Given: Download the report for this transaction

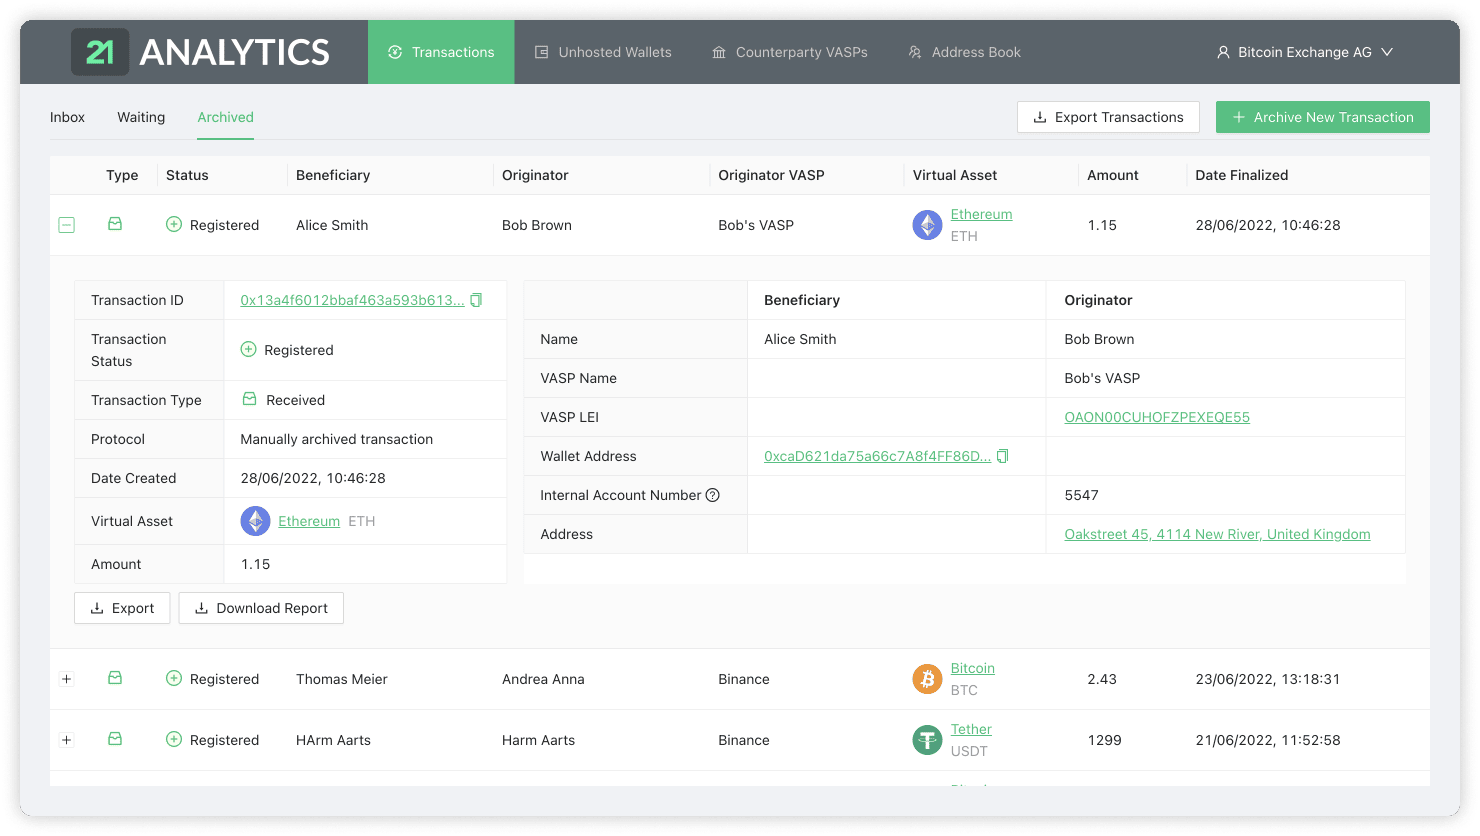Looking at the screenshot, I should pyautogui.click(x=261, y=608).
